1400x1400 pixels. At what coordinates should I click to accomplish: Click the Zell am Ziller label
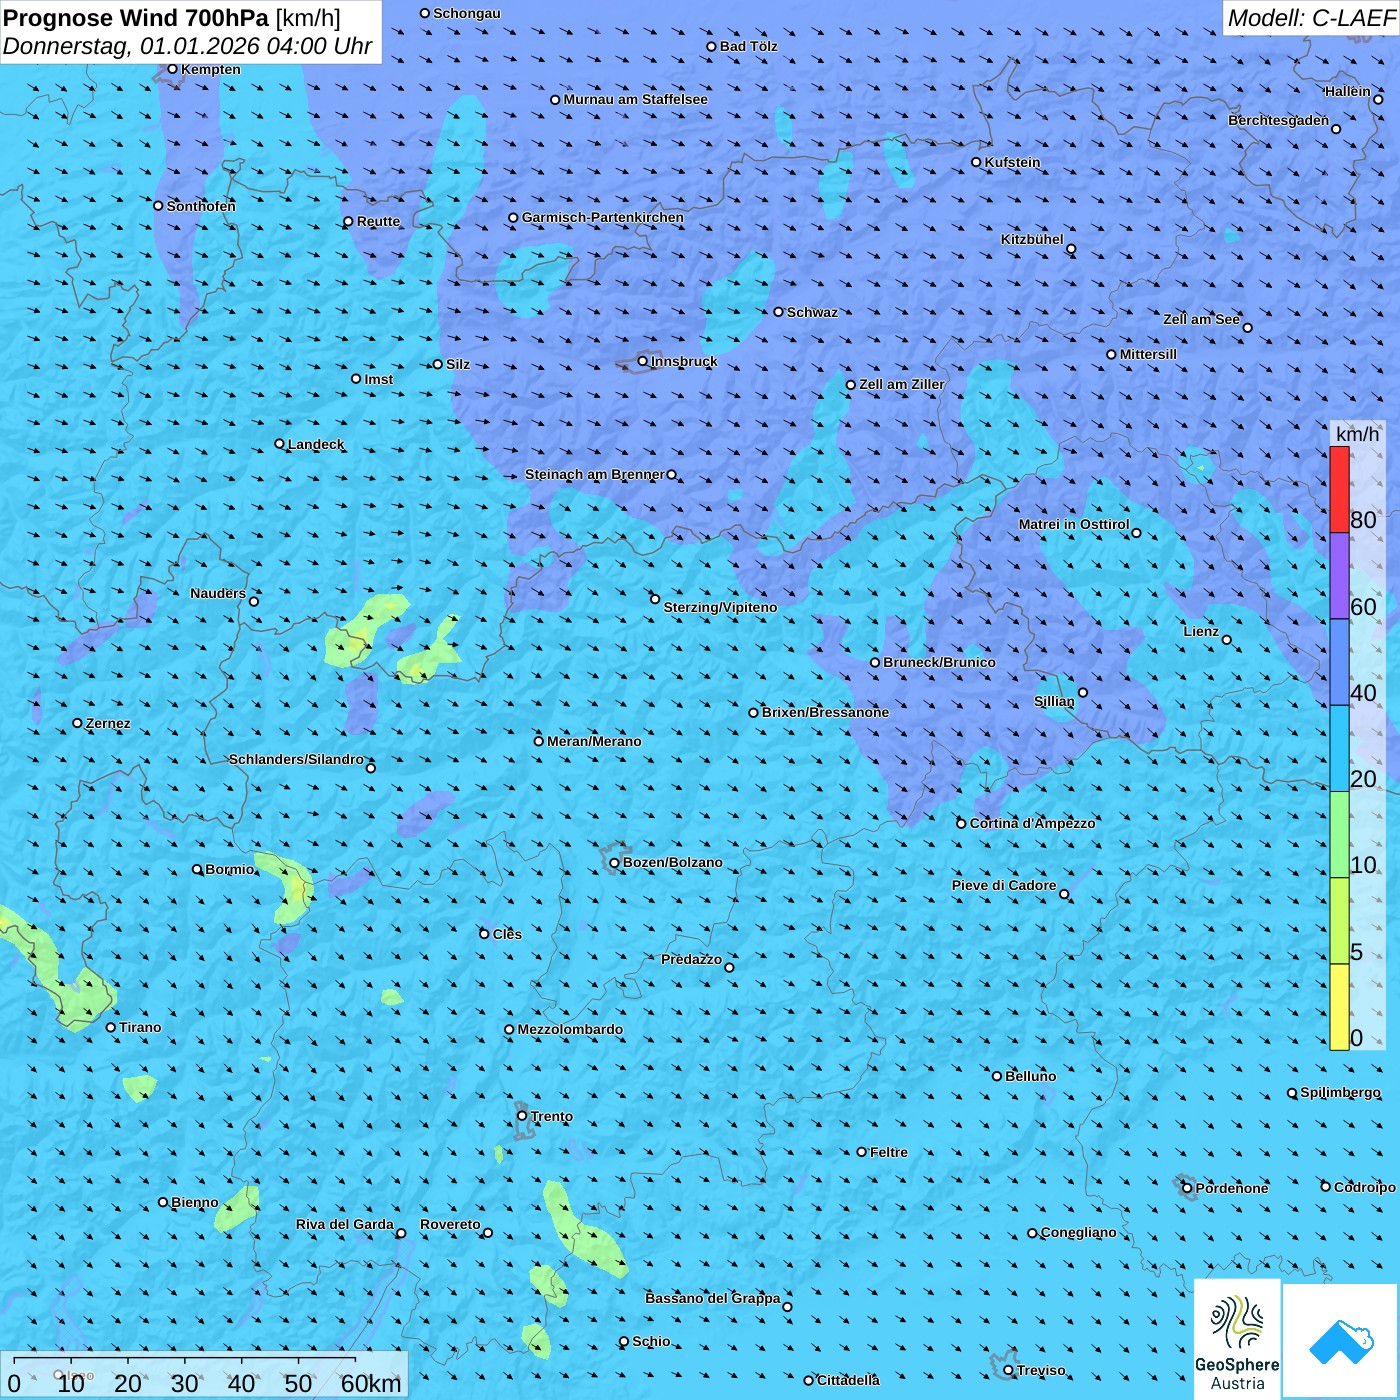click(x=902, y=384)
